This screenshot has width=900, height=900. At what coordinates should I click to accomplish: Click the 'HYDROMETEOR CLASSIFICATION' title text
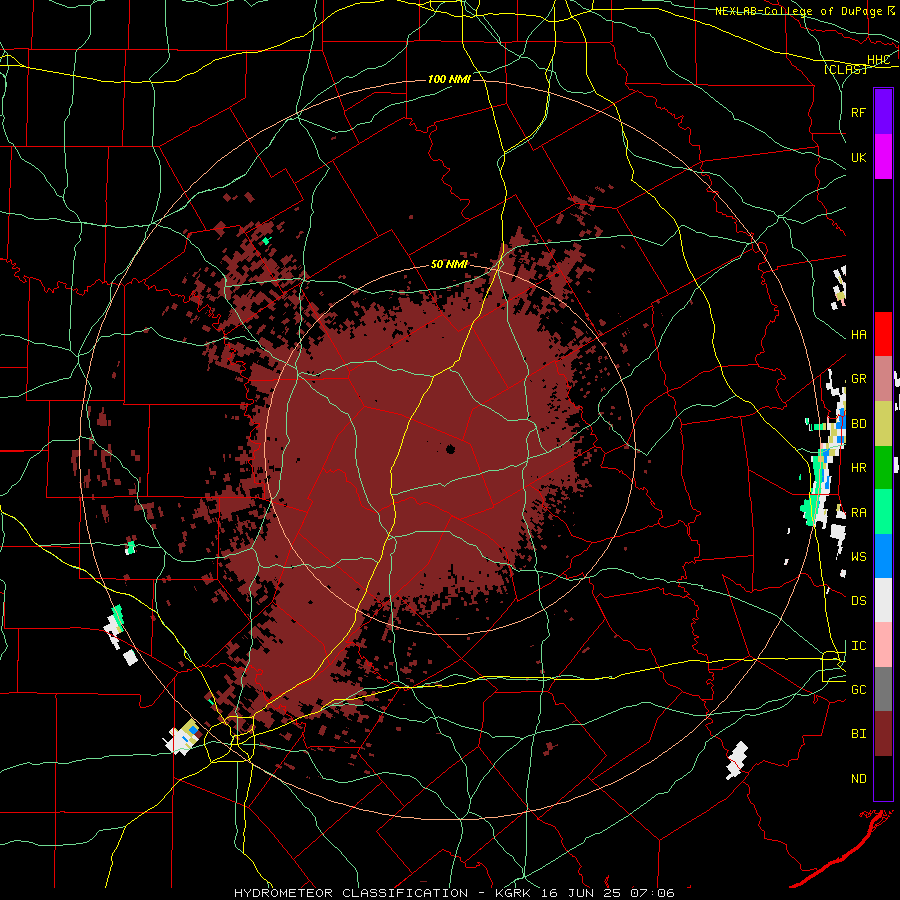point(351,893)
